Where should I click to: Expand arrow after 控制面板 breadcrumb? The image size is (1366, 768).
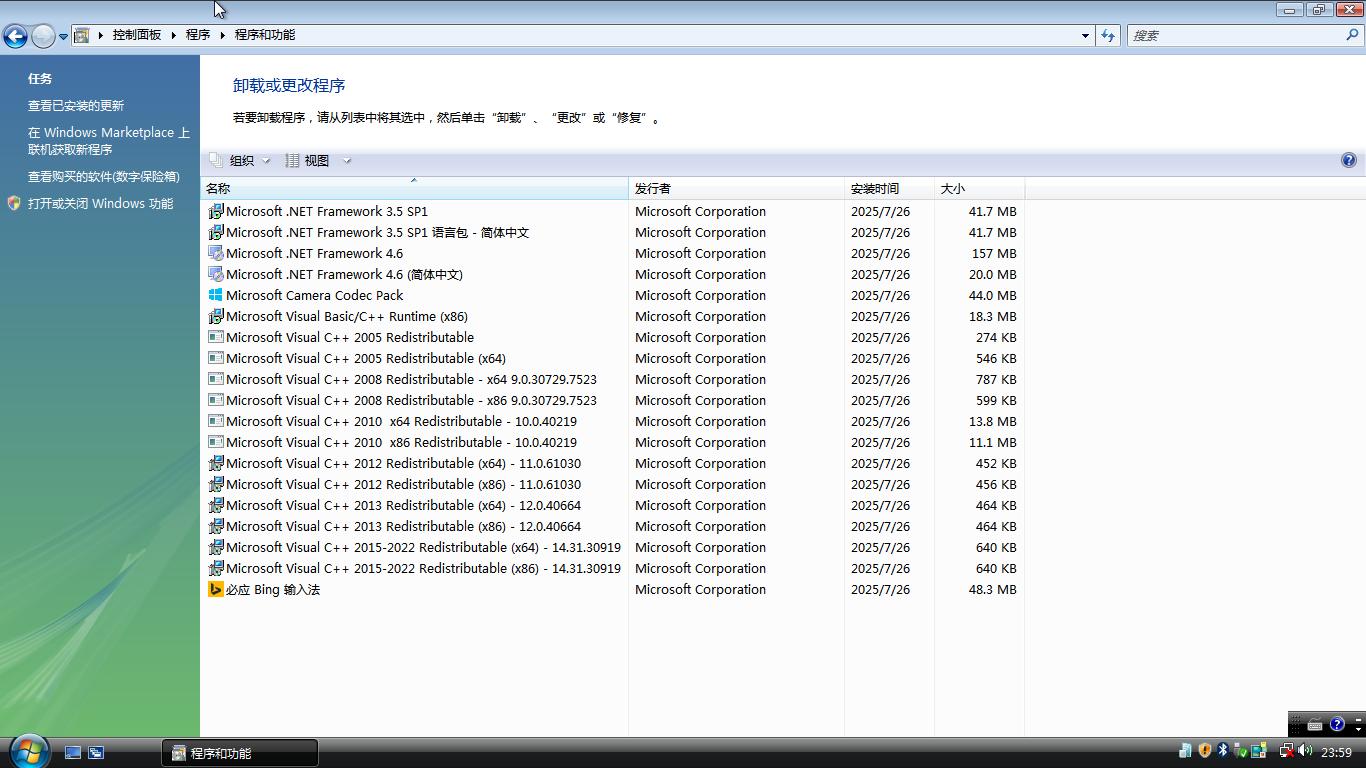[x=173, y=35]
